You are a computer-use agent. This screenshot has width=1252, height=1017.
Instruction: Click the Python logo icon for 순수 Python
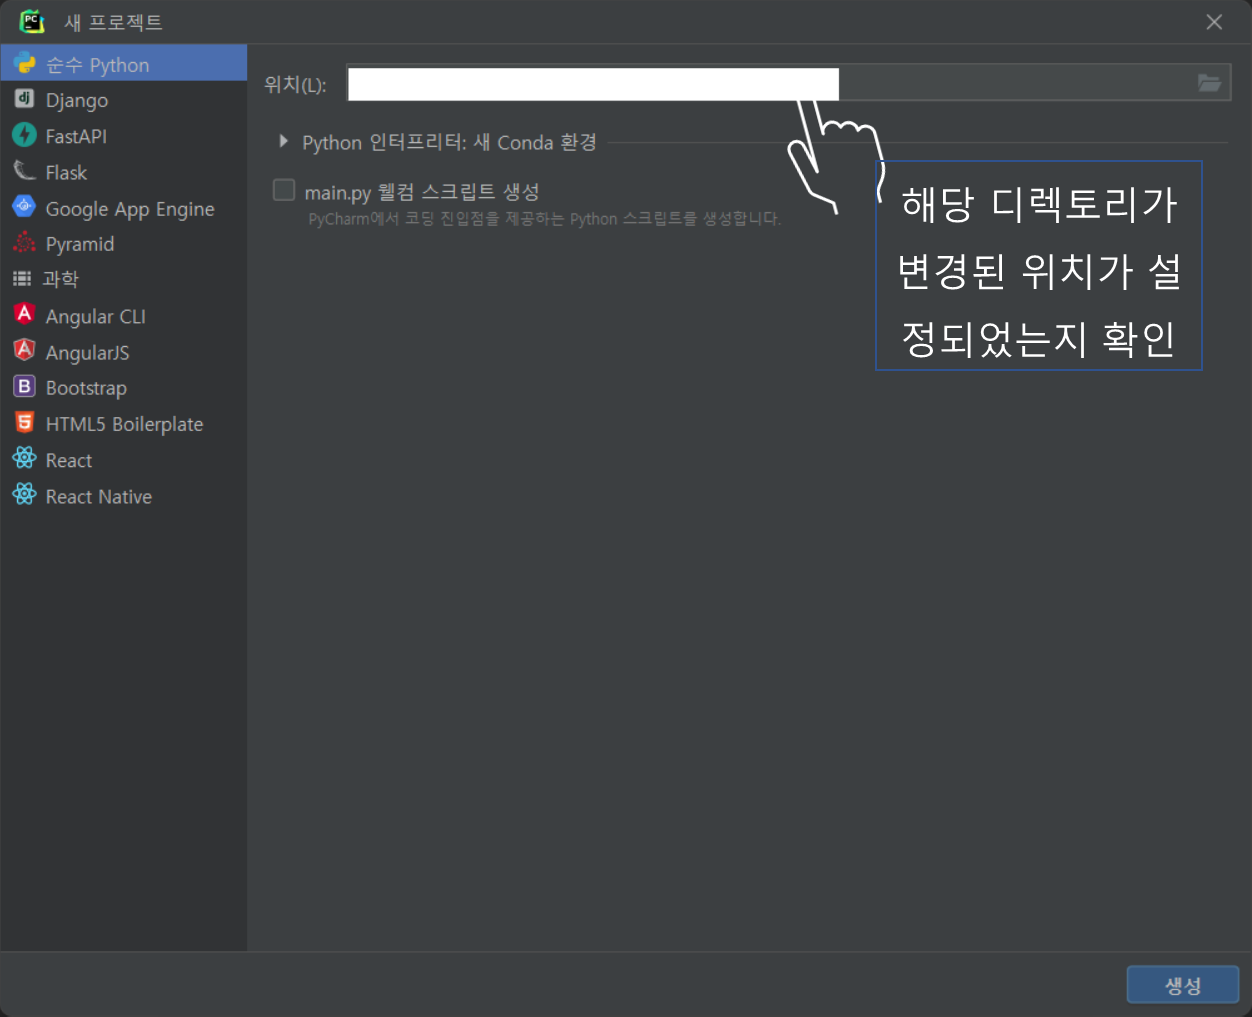tap(25, 63)
